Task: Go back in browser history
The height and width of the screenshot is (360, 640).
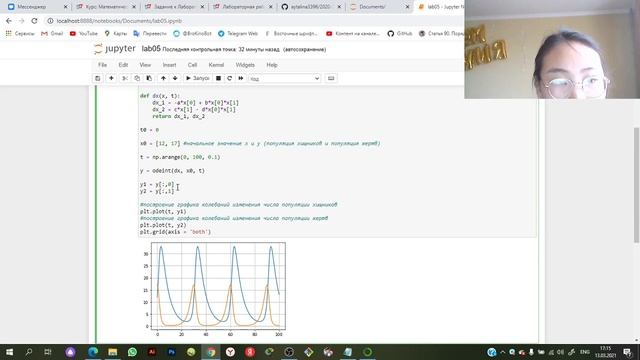Action: point(9,21)
